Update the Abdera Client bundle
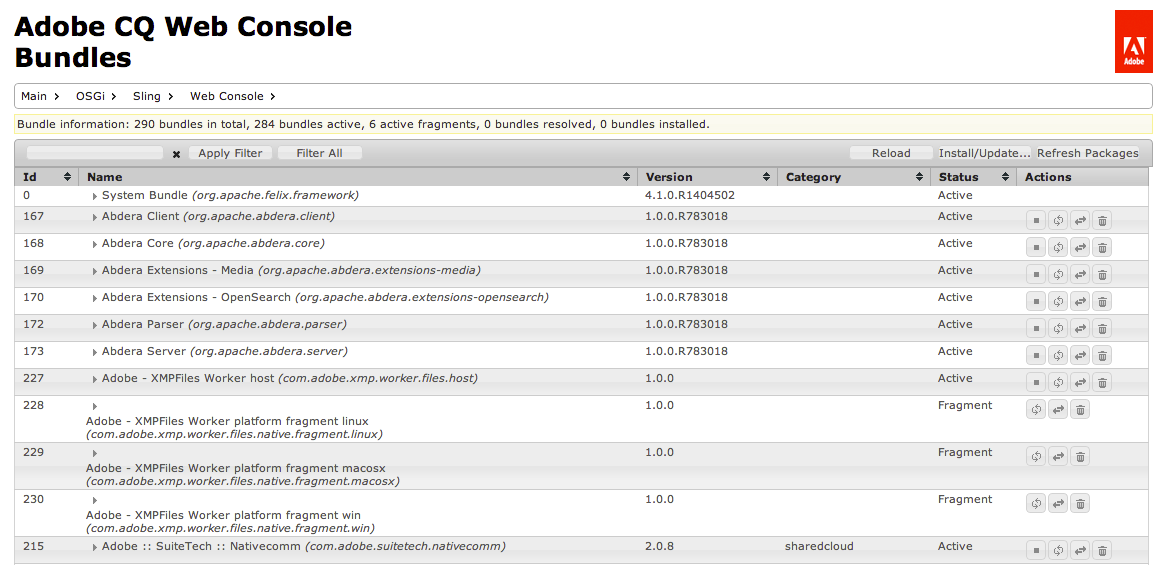Viewport: 1167px width, 565px height. coord(1080,220)
